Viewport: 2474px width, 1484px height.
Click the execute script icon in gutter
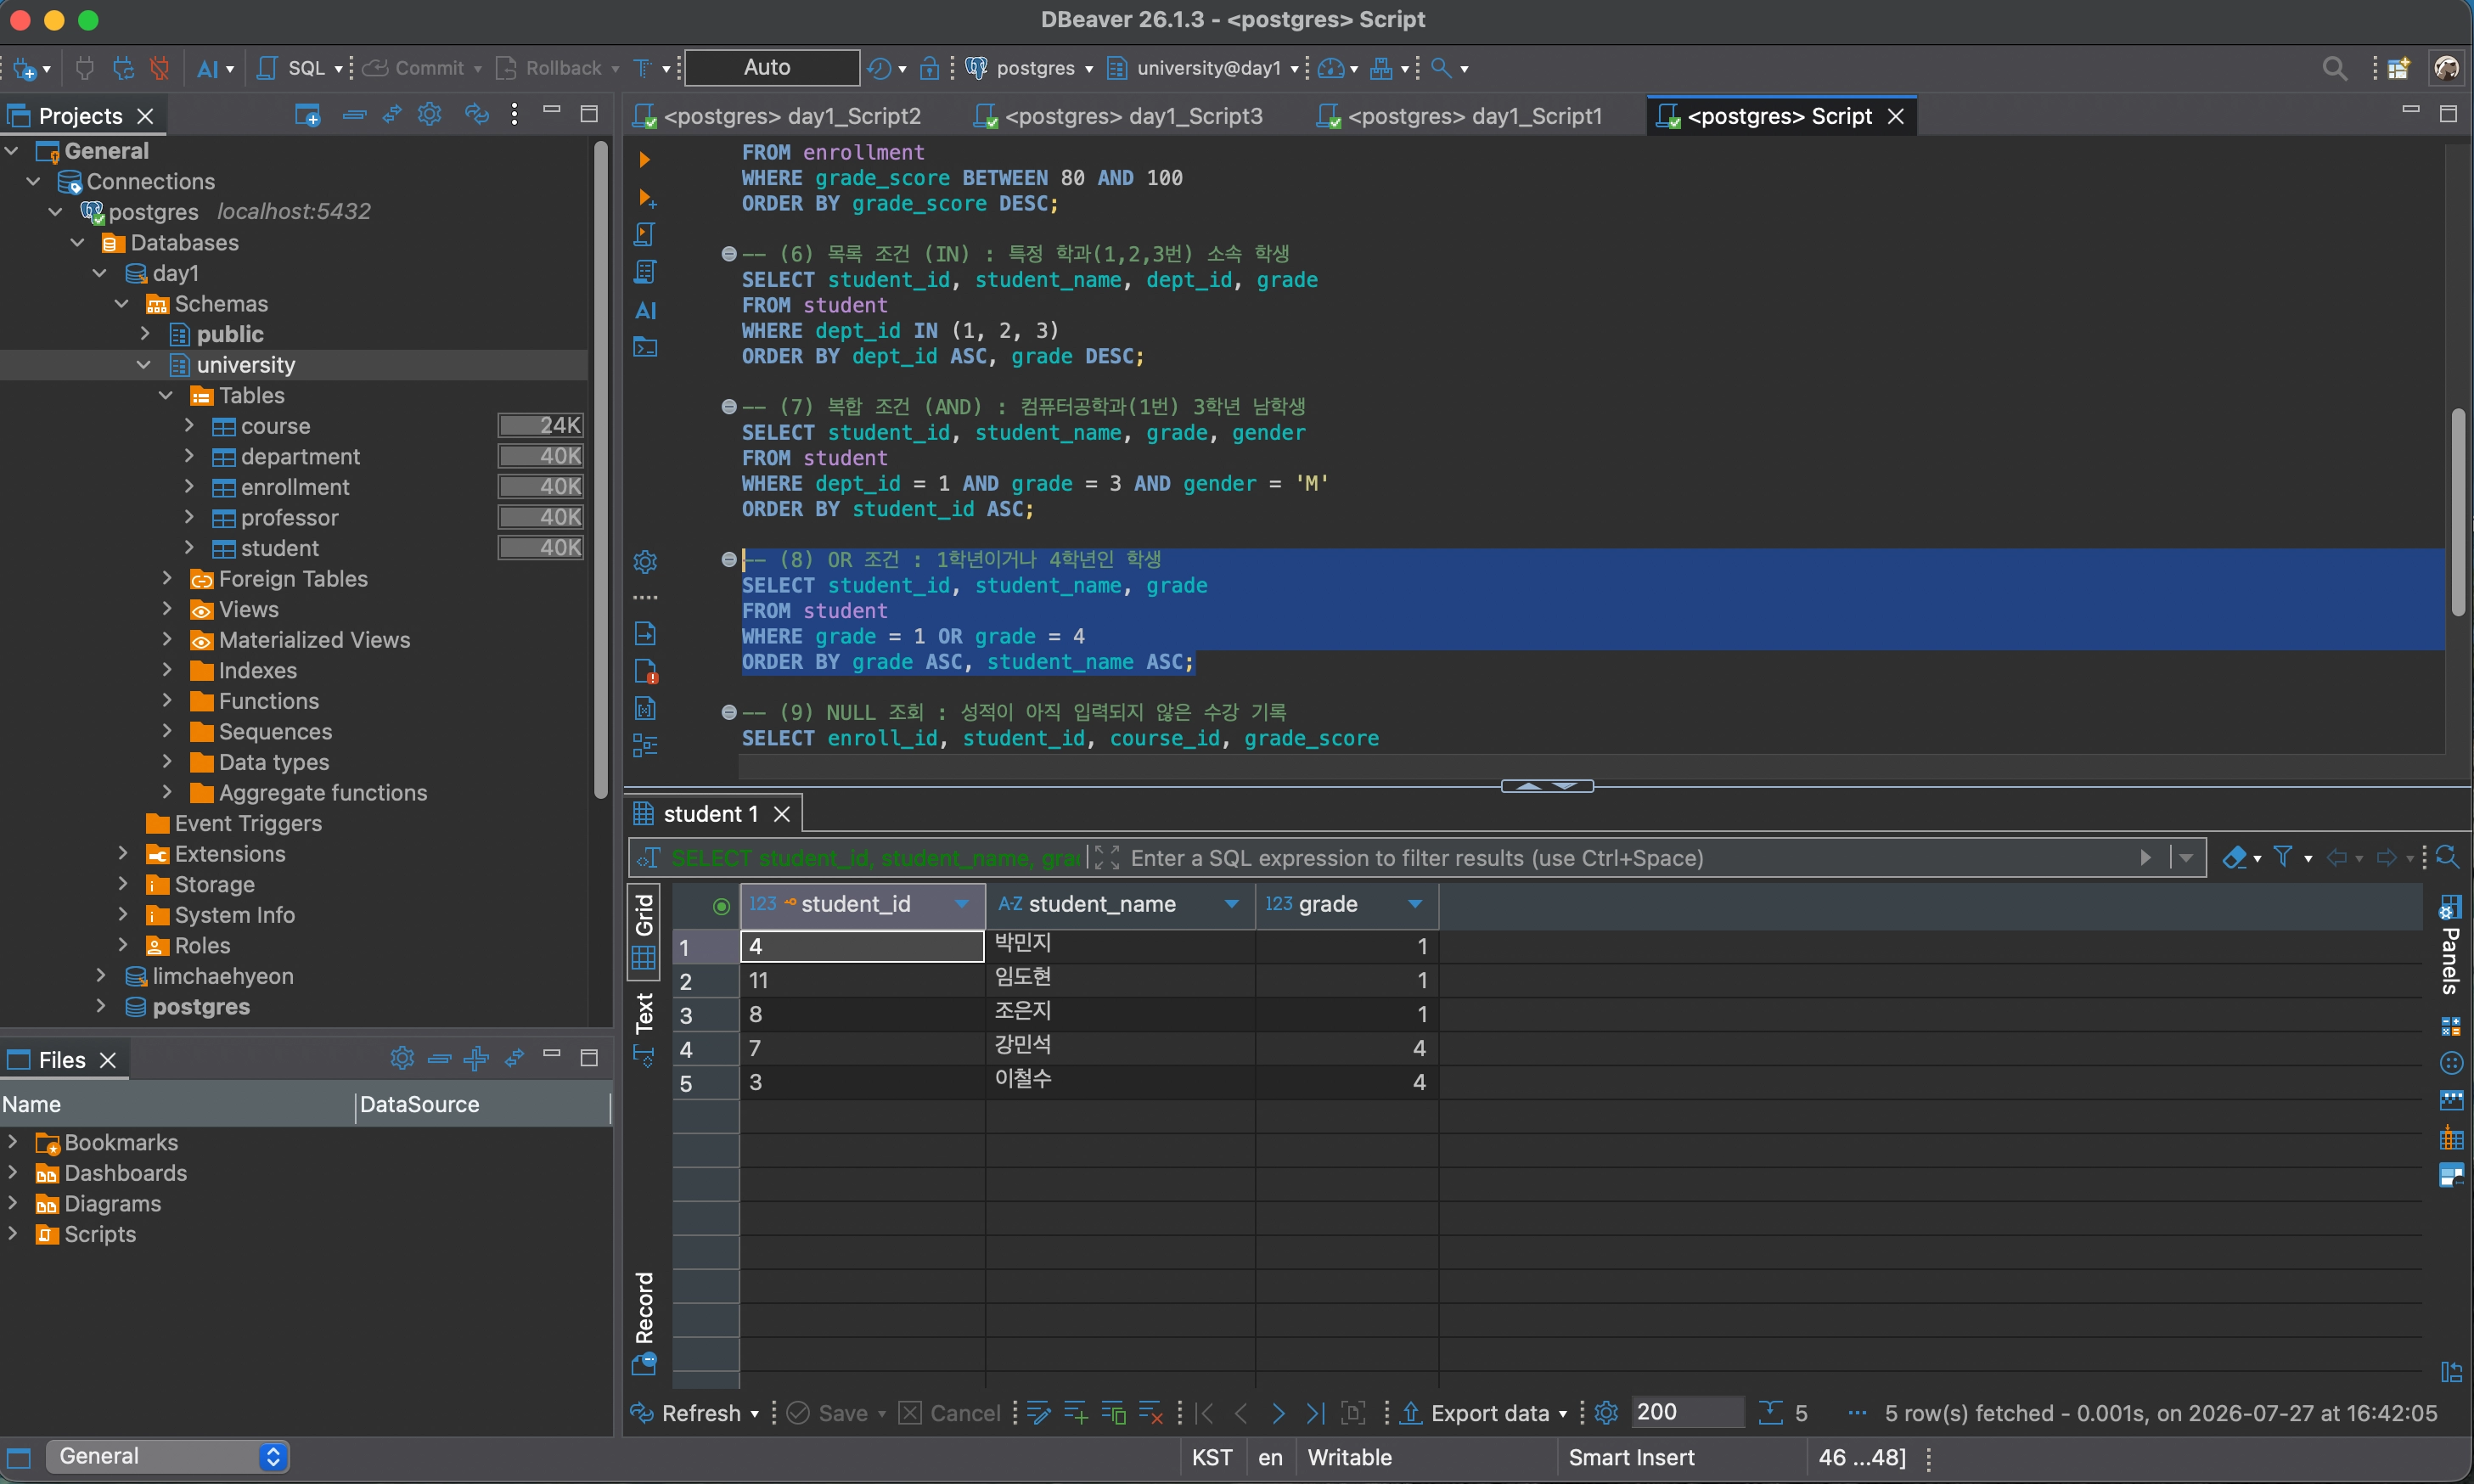(645, 234)
